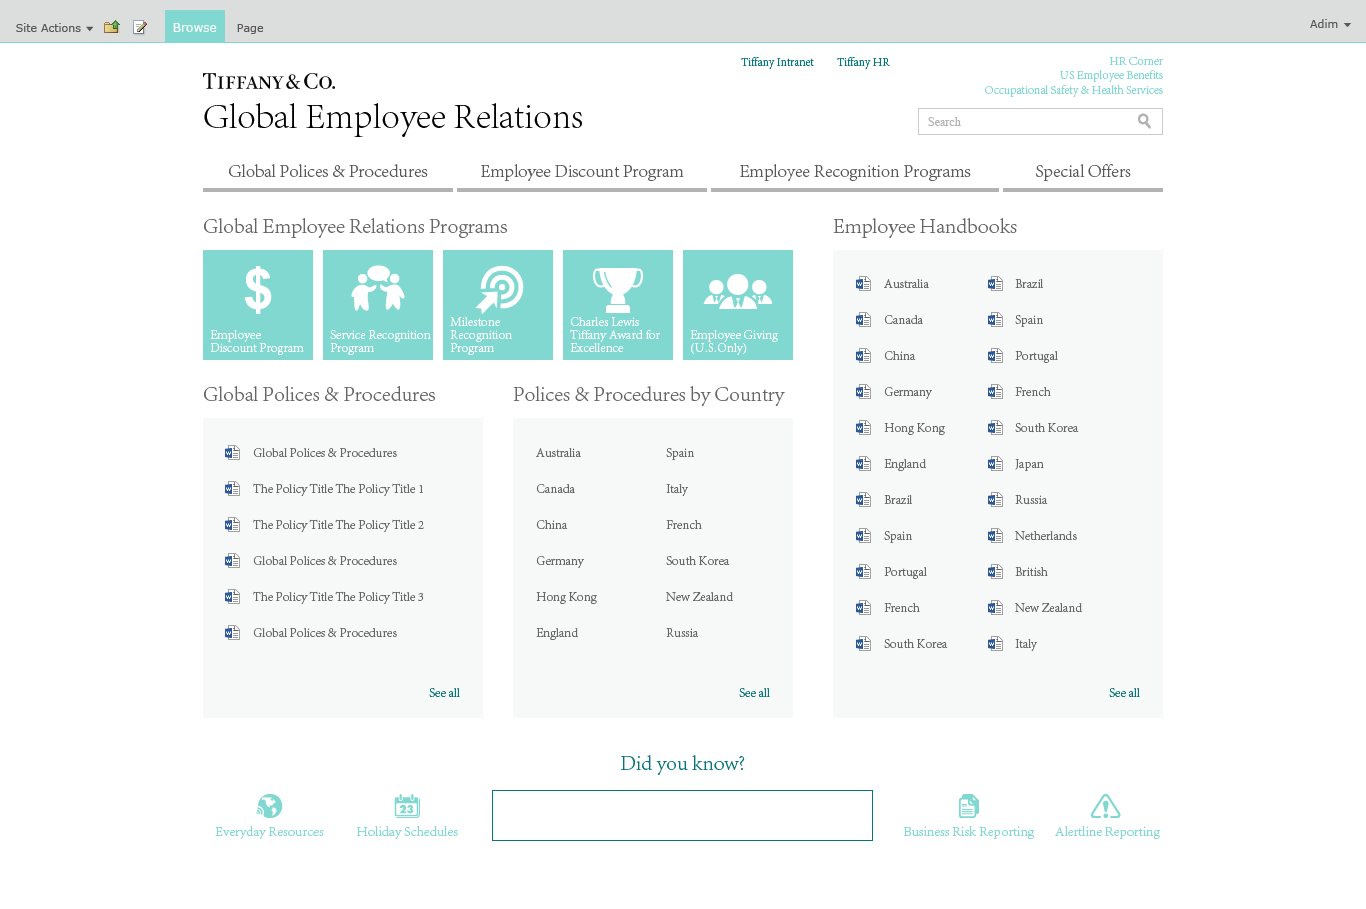Viewport: 1366px width, 909px height.
Task: Open Employee Recognition Programs nav menu
Action: point(855,172)
